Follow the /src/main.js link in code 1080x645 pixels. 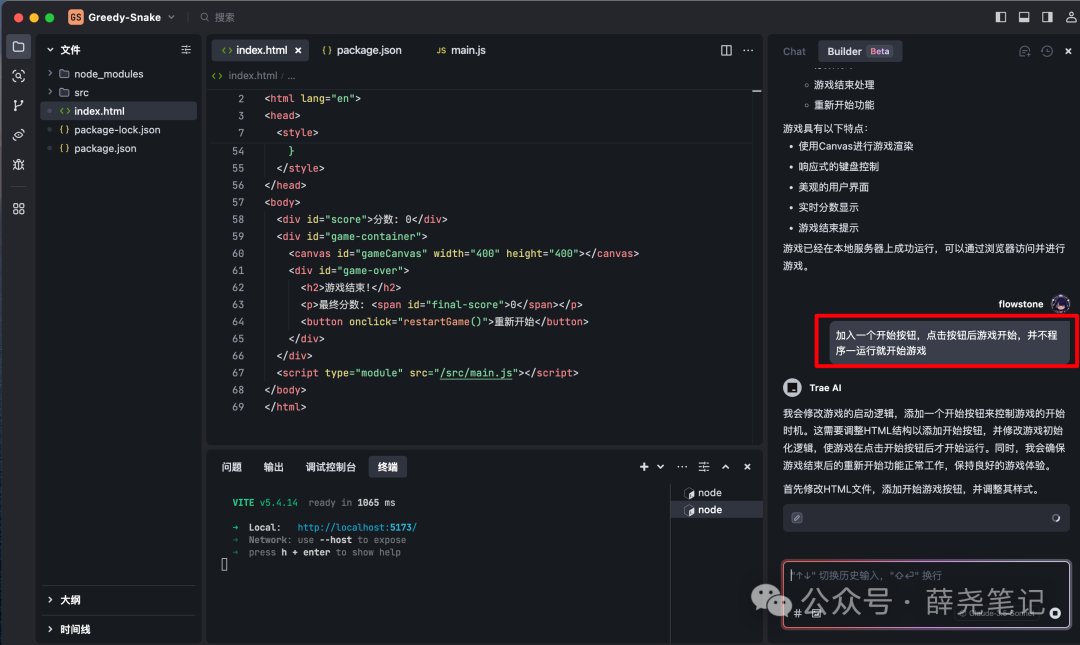coord(476,373)
